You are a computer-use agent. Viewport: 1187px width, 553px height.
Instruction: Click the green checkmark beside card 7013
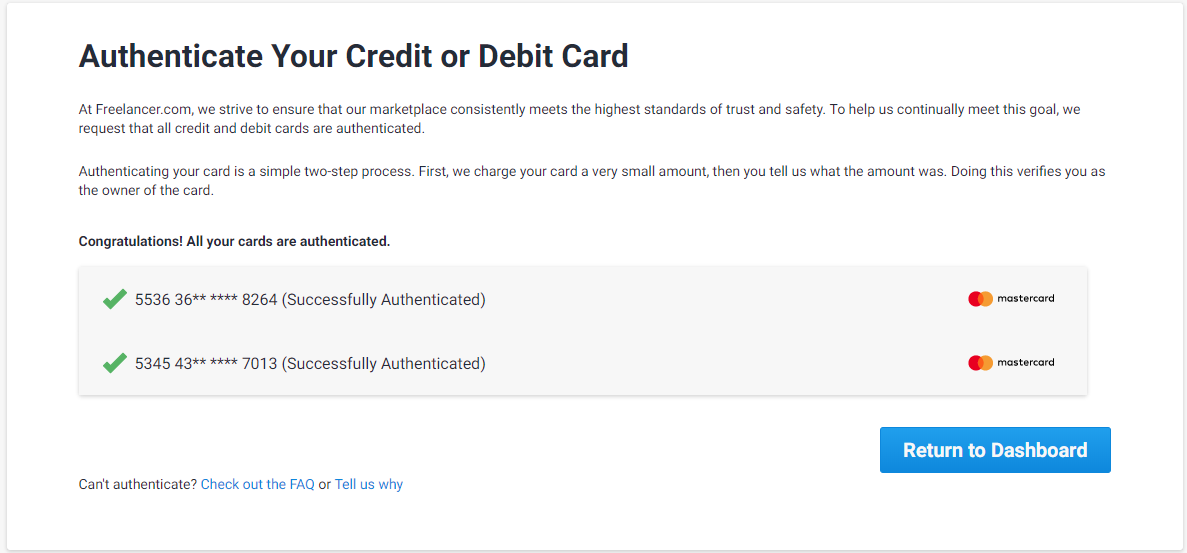pyautogui.click(x=114, y=363)
